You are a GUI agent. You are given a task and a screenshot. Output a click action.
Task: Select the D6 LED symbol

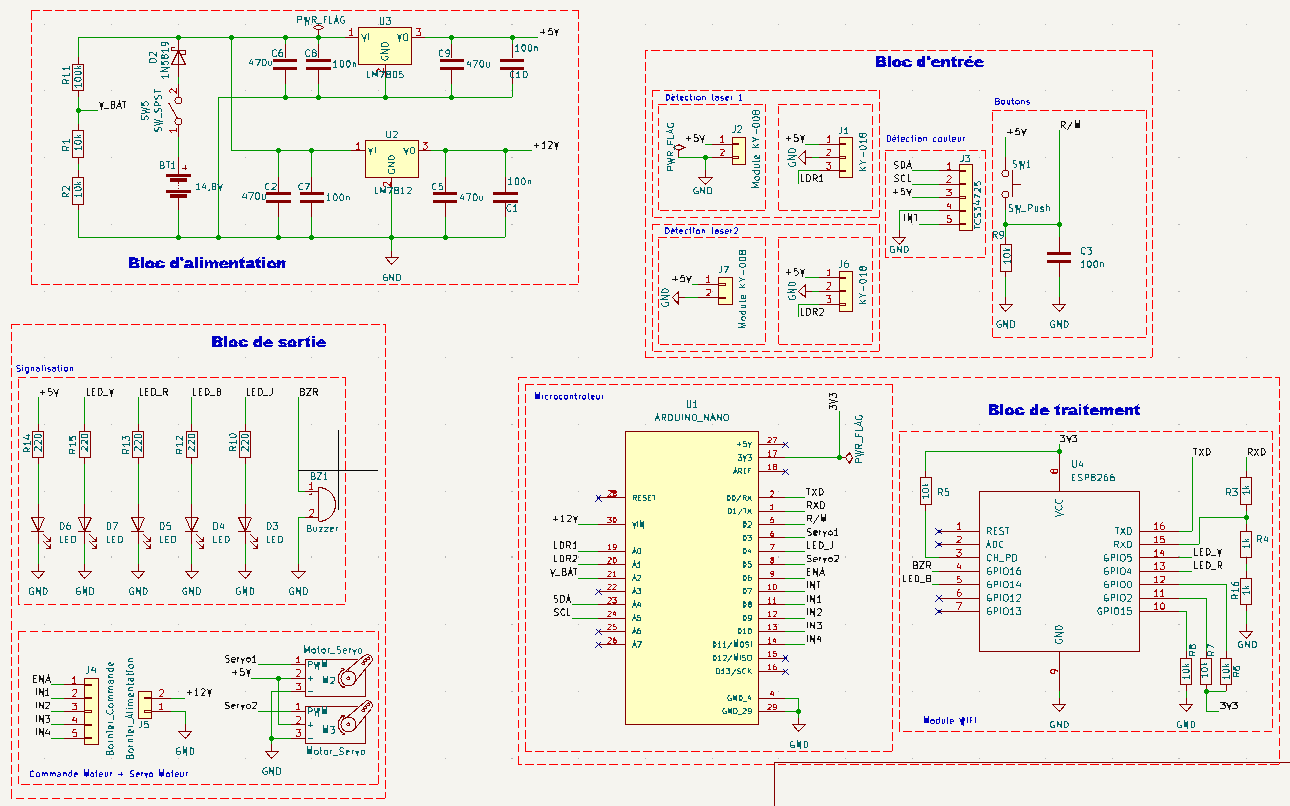click(x=38, y=524)
